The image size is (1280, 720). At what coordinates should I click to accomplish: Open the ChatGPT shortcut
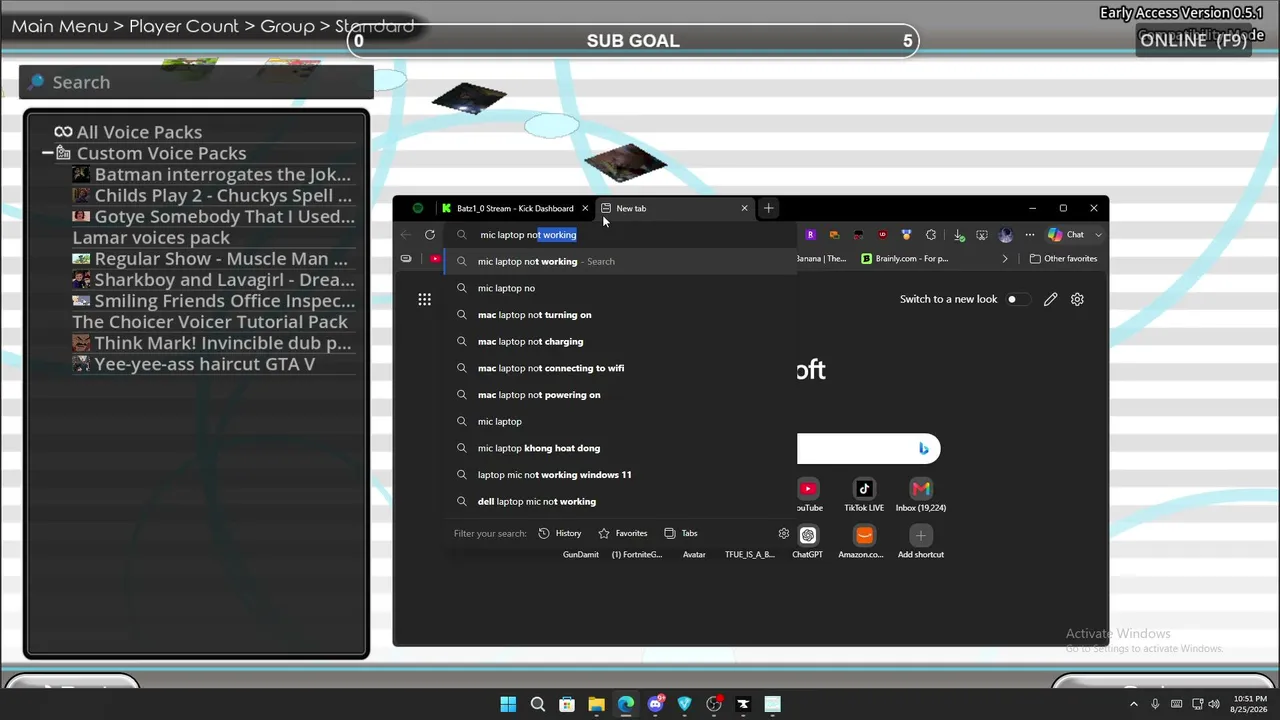[x=808, y=541]
